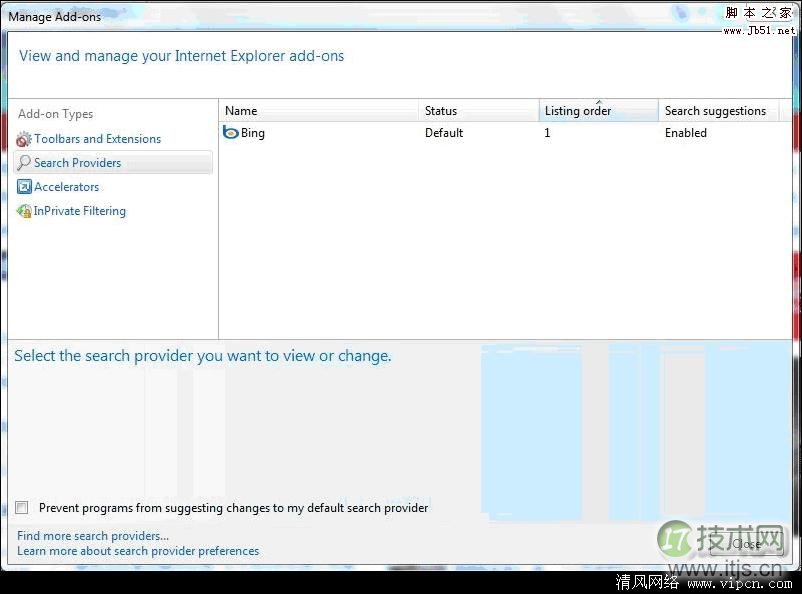The width and height of the screenshot is (802, 594).
Task: Click the Default status of Bing
Action: (x=443, y=132)
